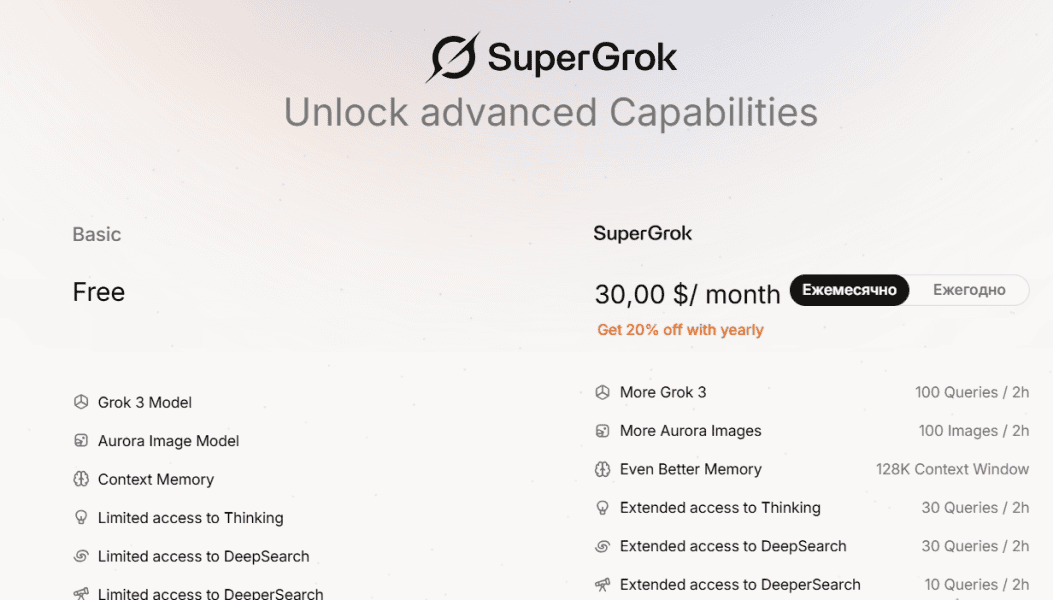The height and width of the screenshot is (600, 1053).
Task: Click the SuperGrok logo icon
Action: coord(452,57)
